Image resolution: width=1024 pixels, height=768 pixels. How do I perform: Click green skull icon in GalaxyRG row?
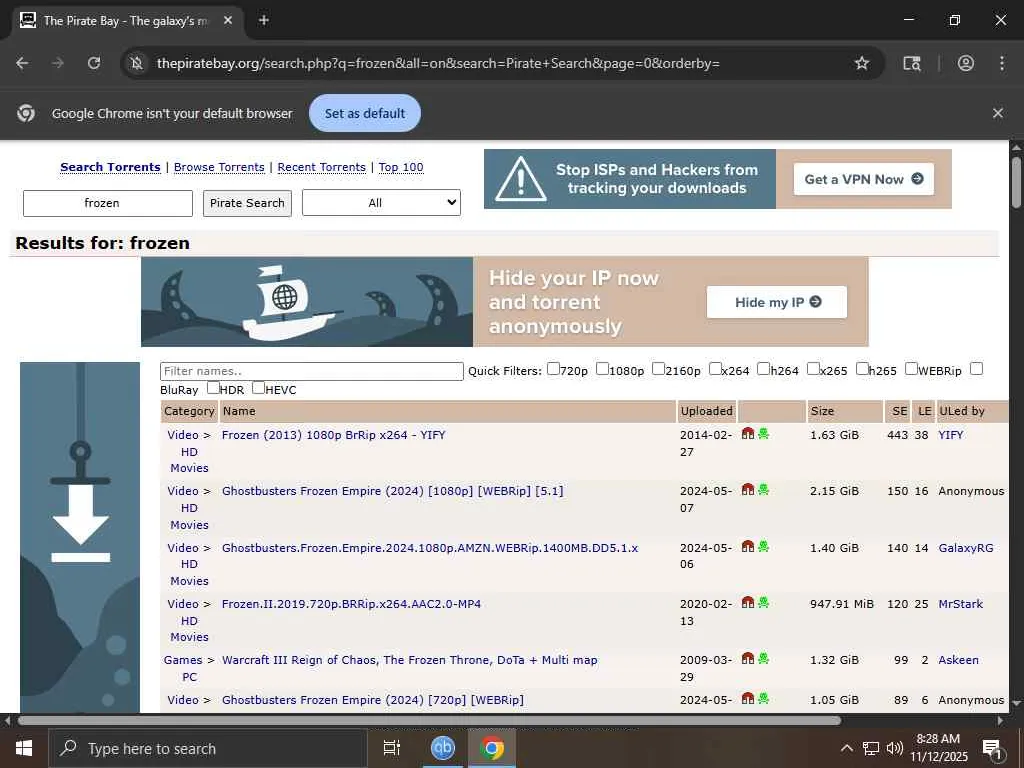pos(763,547)
